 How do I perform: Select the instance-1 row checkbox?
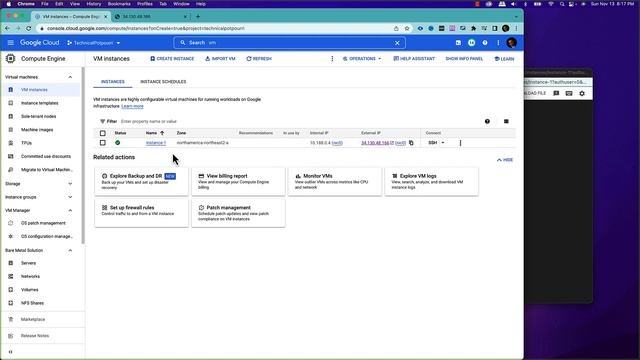[x=102, y=143]
